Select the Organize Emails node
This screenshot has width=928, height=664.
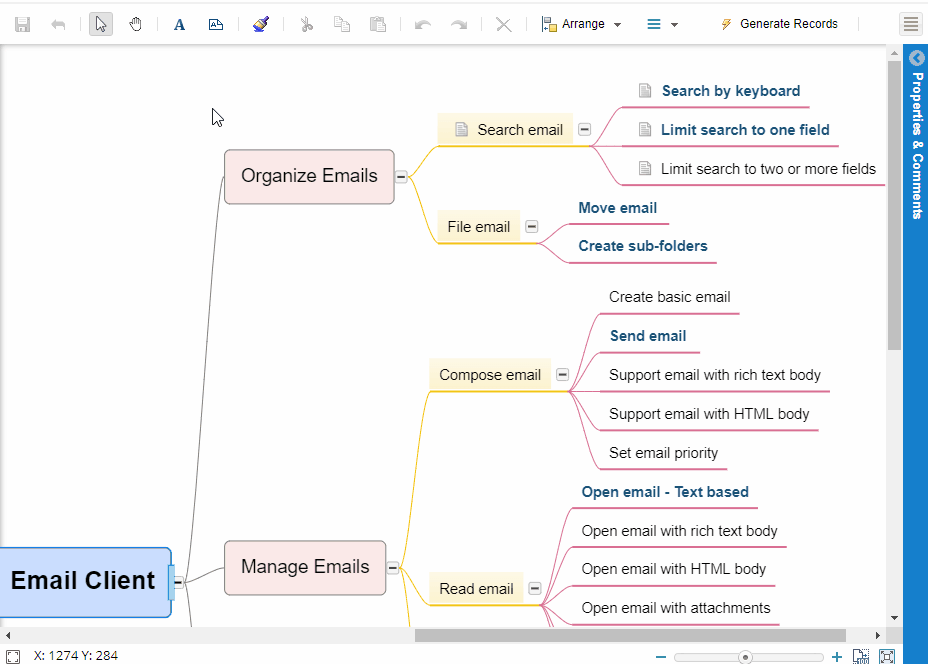pyautogui.click(x=309, y=176)
